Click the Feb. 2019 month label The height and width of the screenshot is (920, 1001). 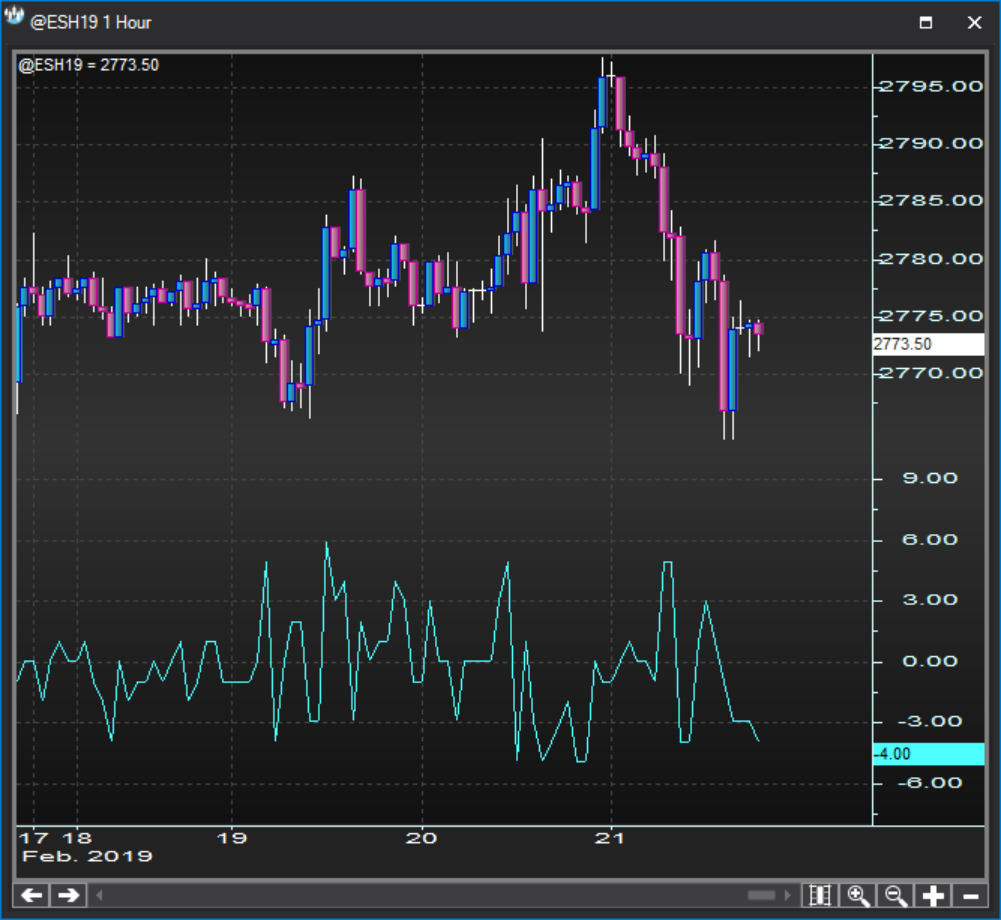click(x=87, y=856)
